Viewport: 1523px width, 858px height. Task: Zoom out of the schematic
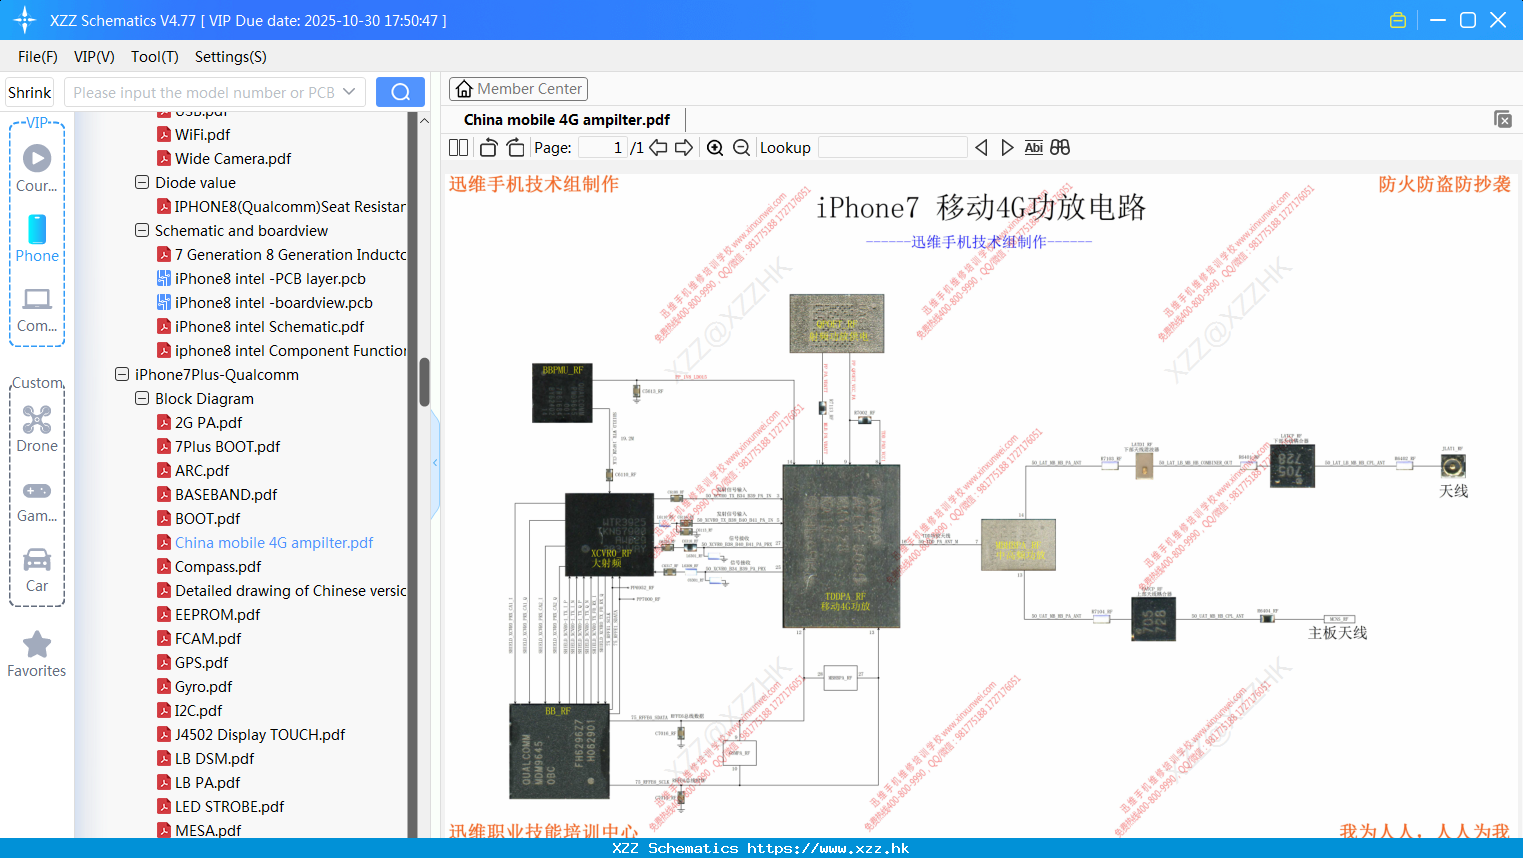coord(741,148)
